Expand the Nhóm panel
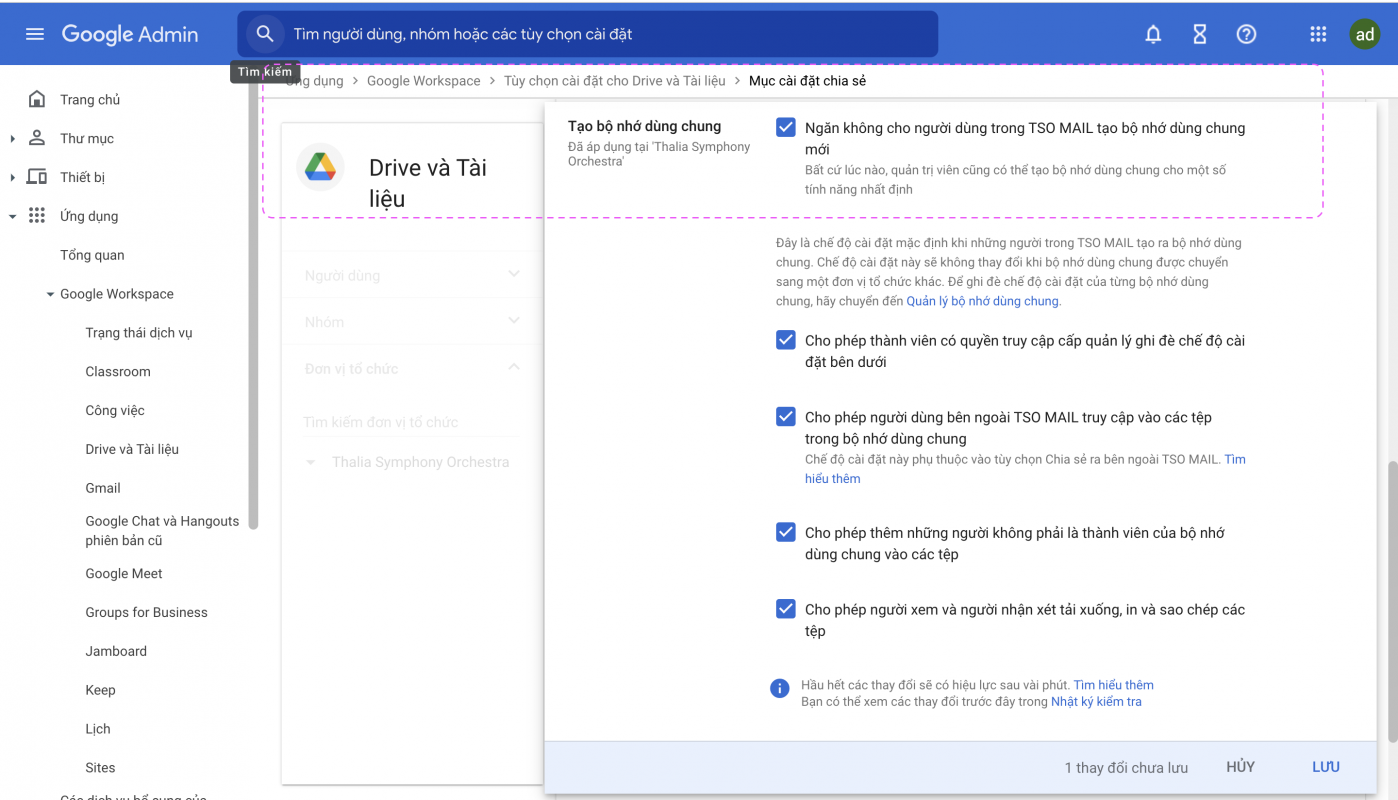Viewport: 1398px width, 800px height. coord(514,321)
